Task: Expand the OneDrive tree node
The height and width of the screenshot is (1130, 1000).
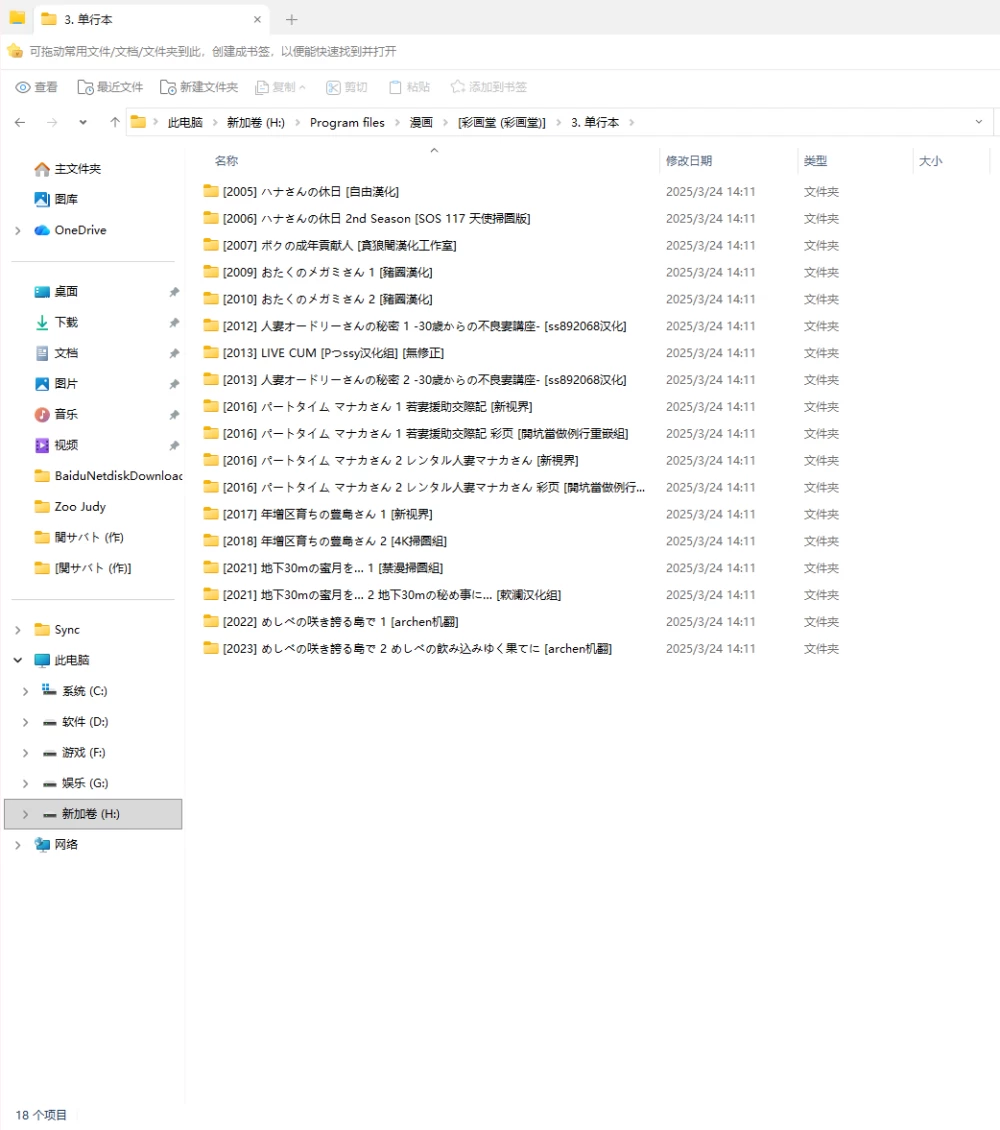Action: 18,231
